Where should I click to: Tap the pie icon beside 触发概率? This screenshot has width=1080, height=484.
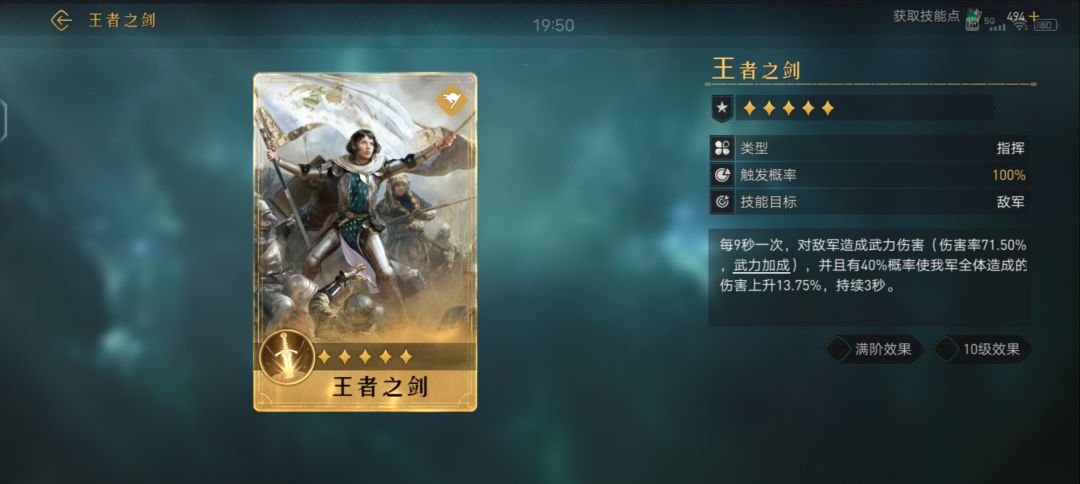pyautogui.click(x=722, y=175)
